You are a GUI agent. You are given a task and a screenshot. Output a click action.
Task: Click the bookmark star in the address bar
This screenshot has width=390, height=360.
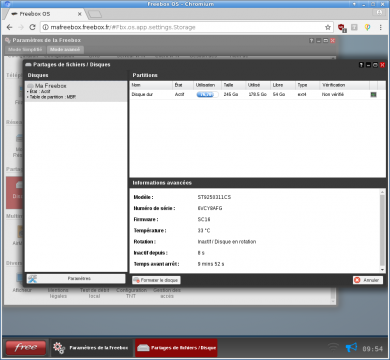328,27
